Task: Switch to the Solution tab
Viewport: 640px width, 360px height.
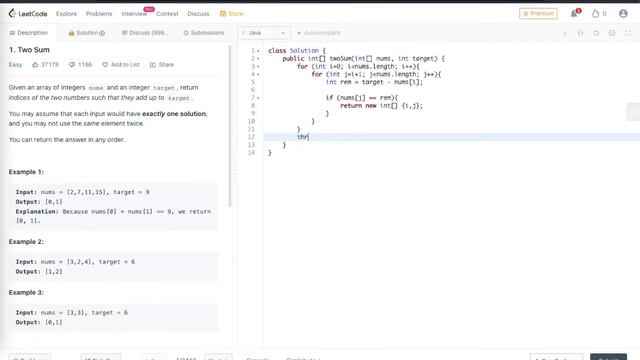Action: (87, 33)
